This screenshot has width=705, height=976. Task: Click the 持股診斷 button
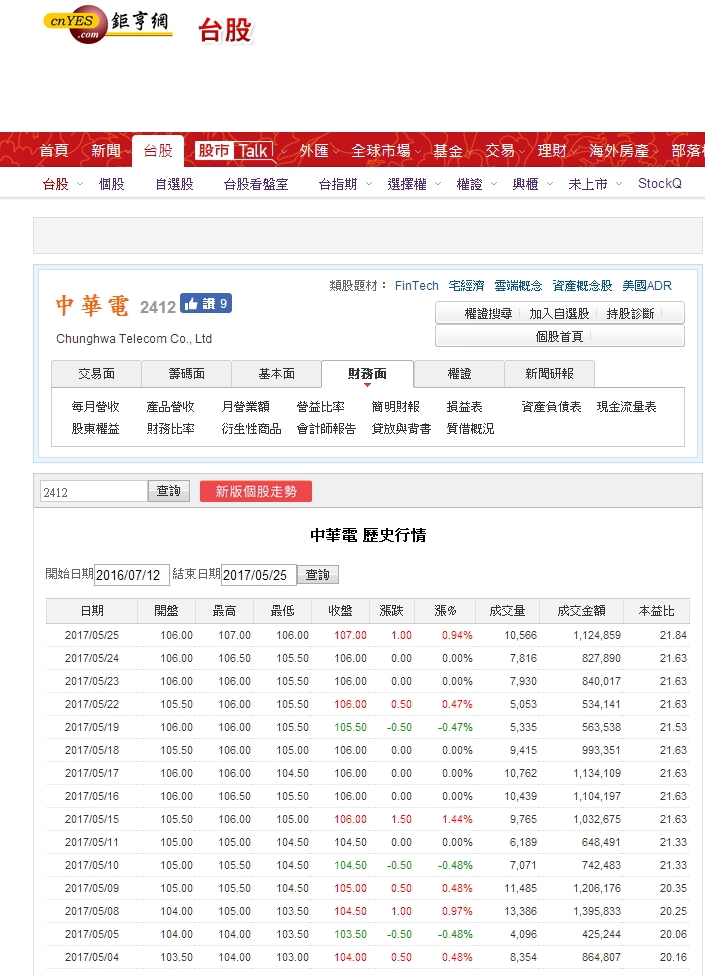630,313
